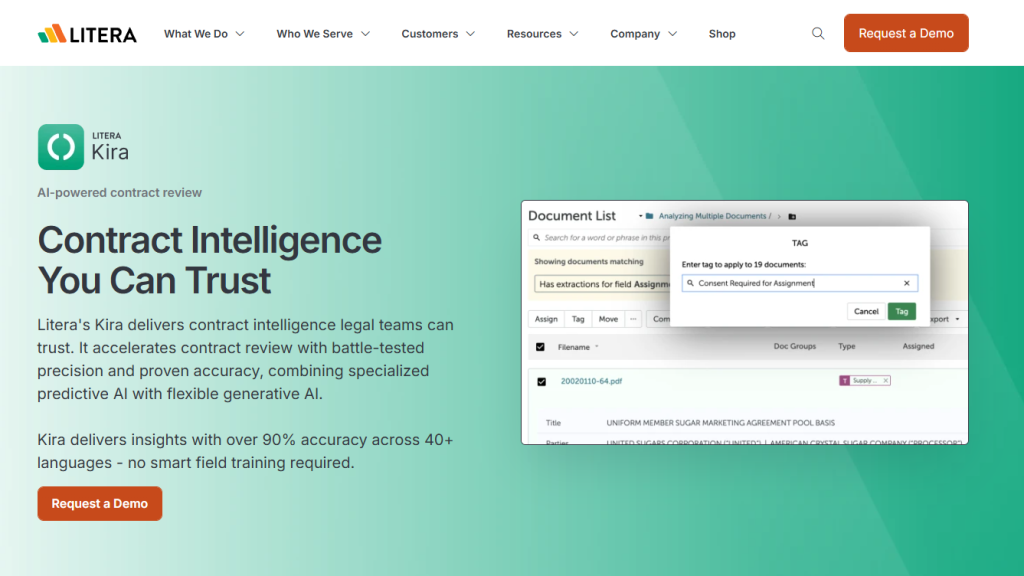Expand the Who We Serve menu
This screenshot has width=1024, height=576.
click(x=323, y=34)
